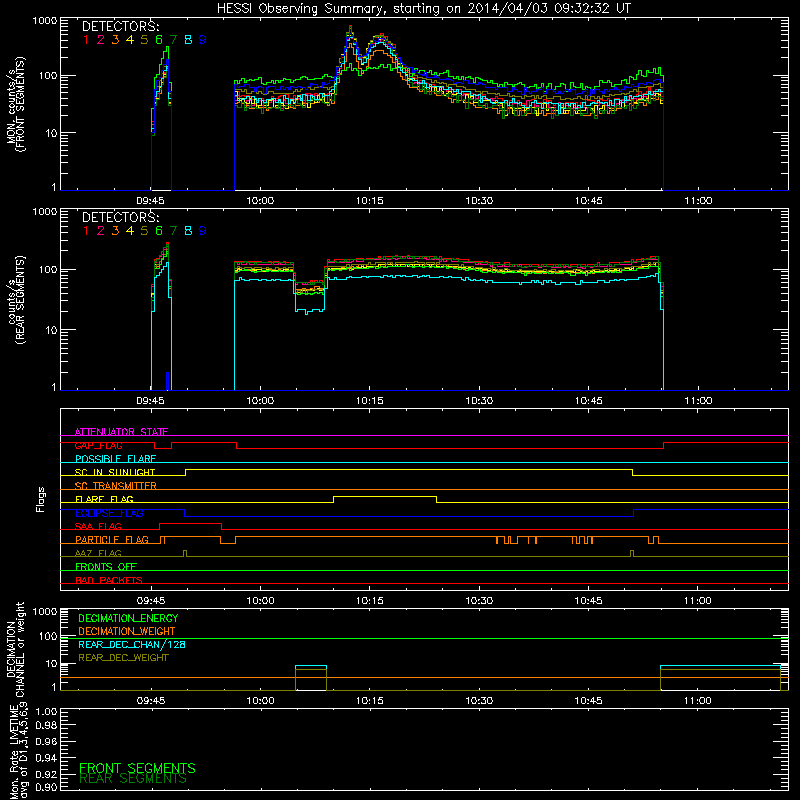Select detector 8 legend in rear segments plot
This screenshot has width=800, height=800.
click(188, 231)
